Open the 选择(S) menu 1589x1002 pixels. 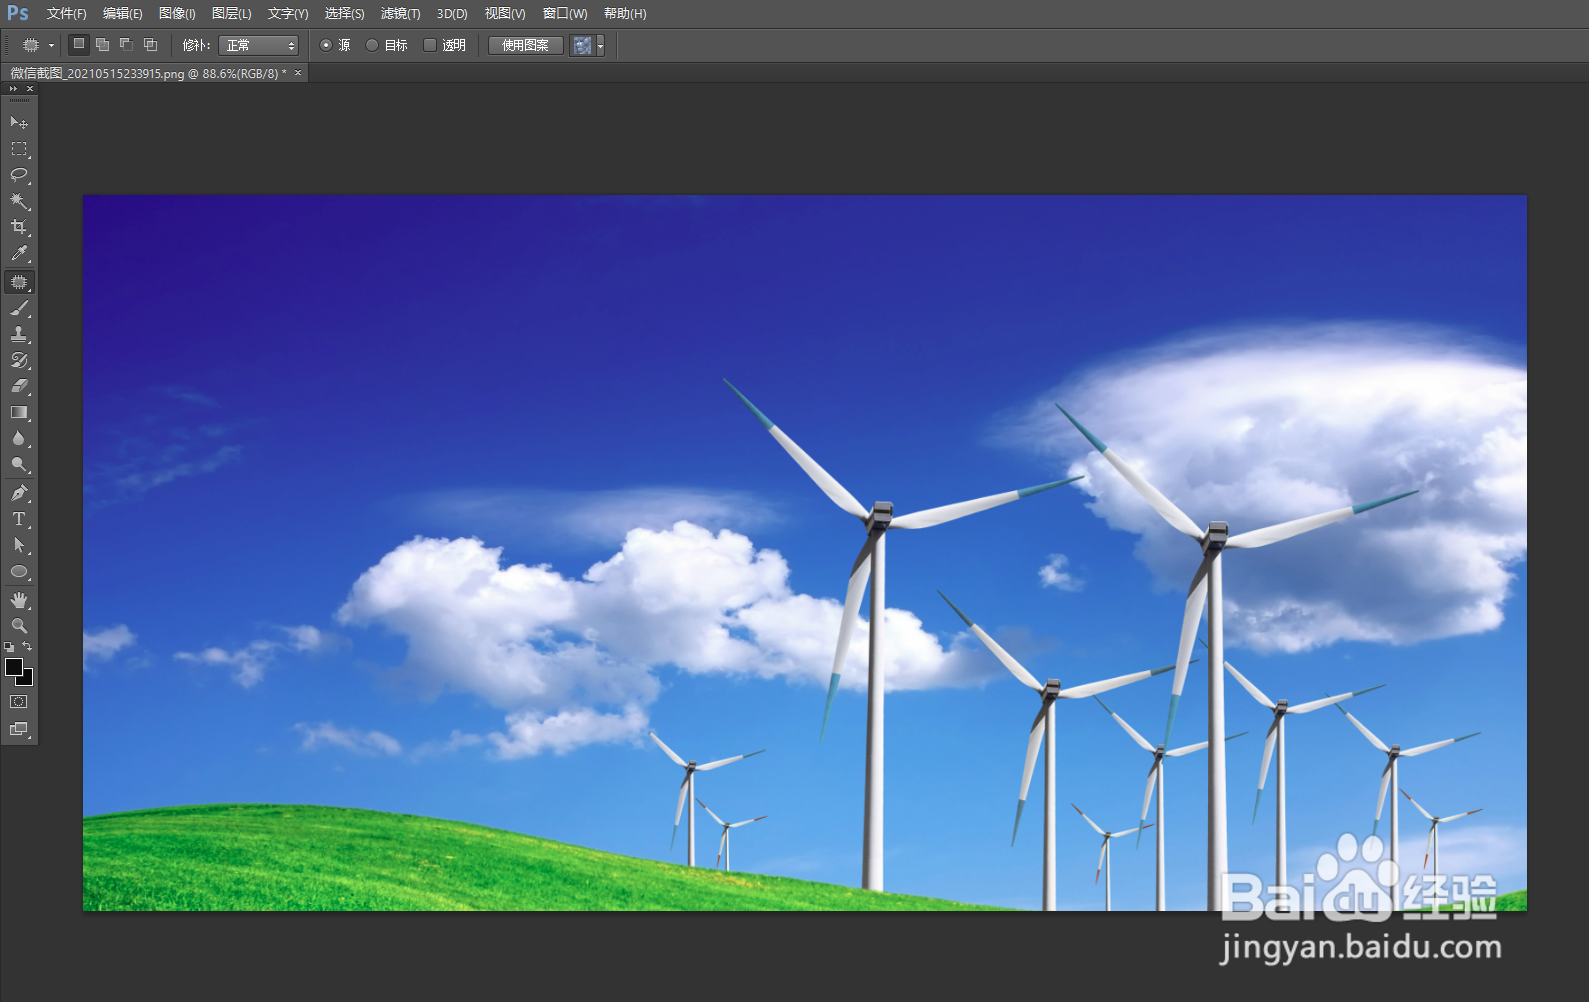click(344, 14)
